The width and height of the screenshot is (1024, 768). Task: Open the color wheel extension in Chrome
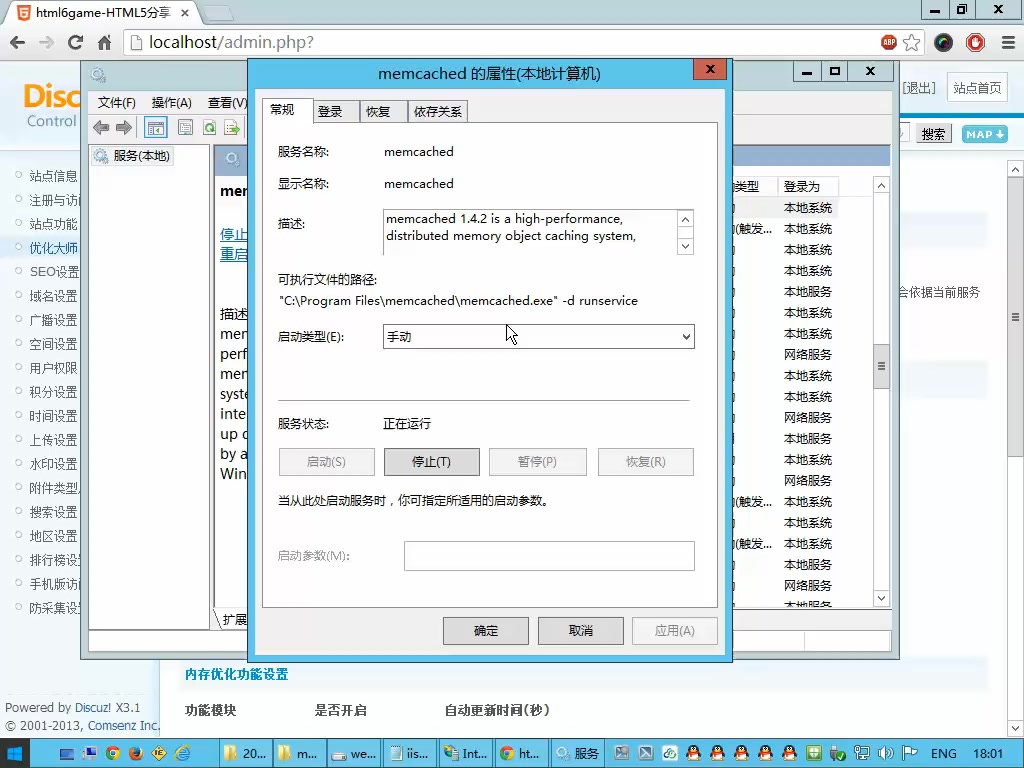click(x=943, y=42)
